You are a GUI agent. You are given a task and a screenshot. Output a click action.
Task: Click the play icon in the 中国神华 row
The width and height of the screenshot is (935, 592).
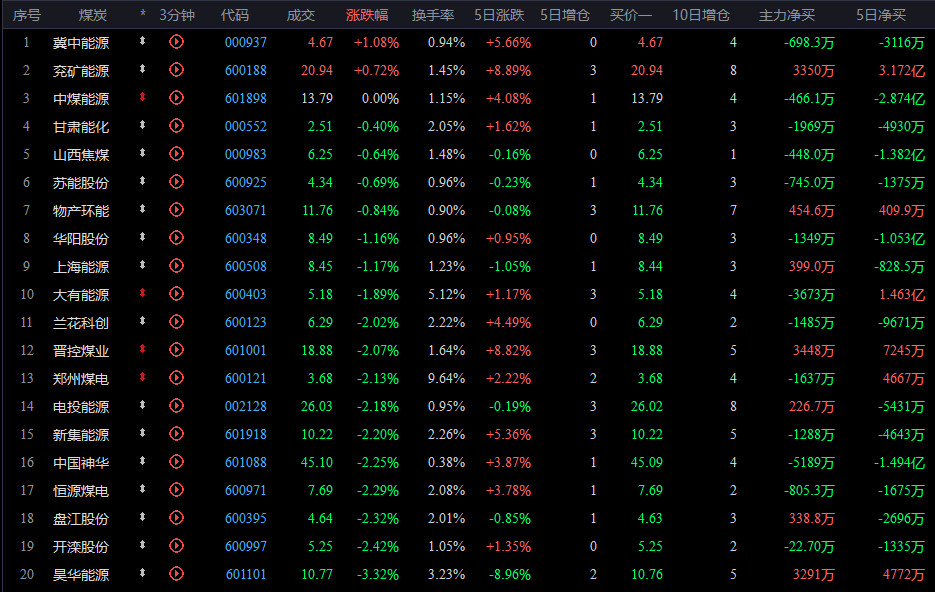click(177, 462)
